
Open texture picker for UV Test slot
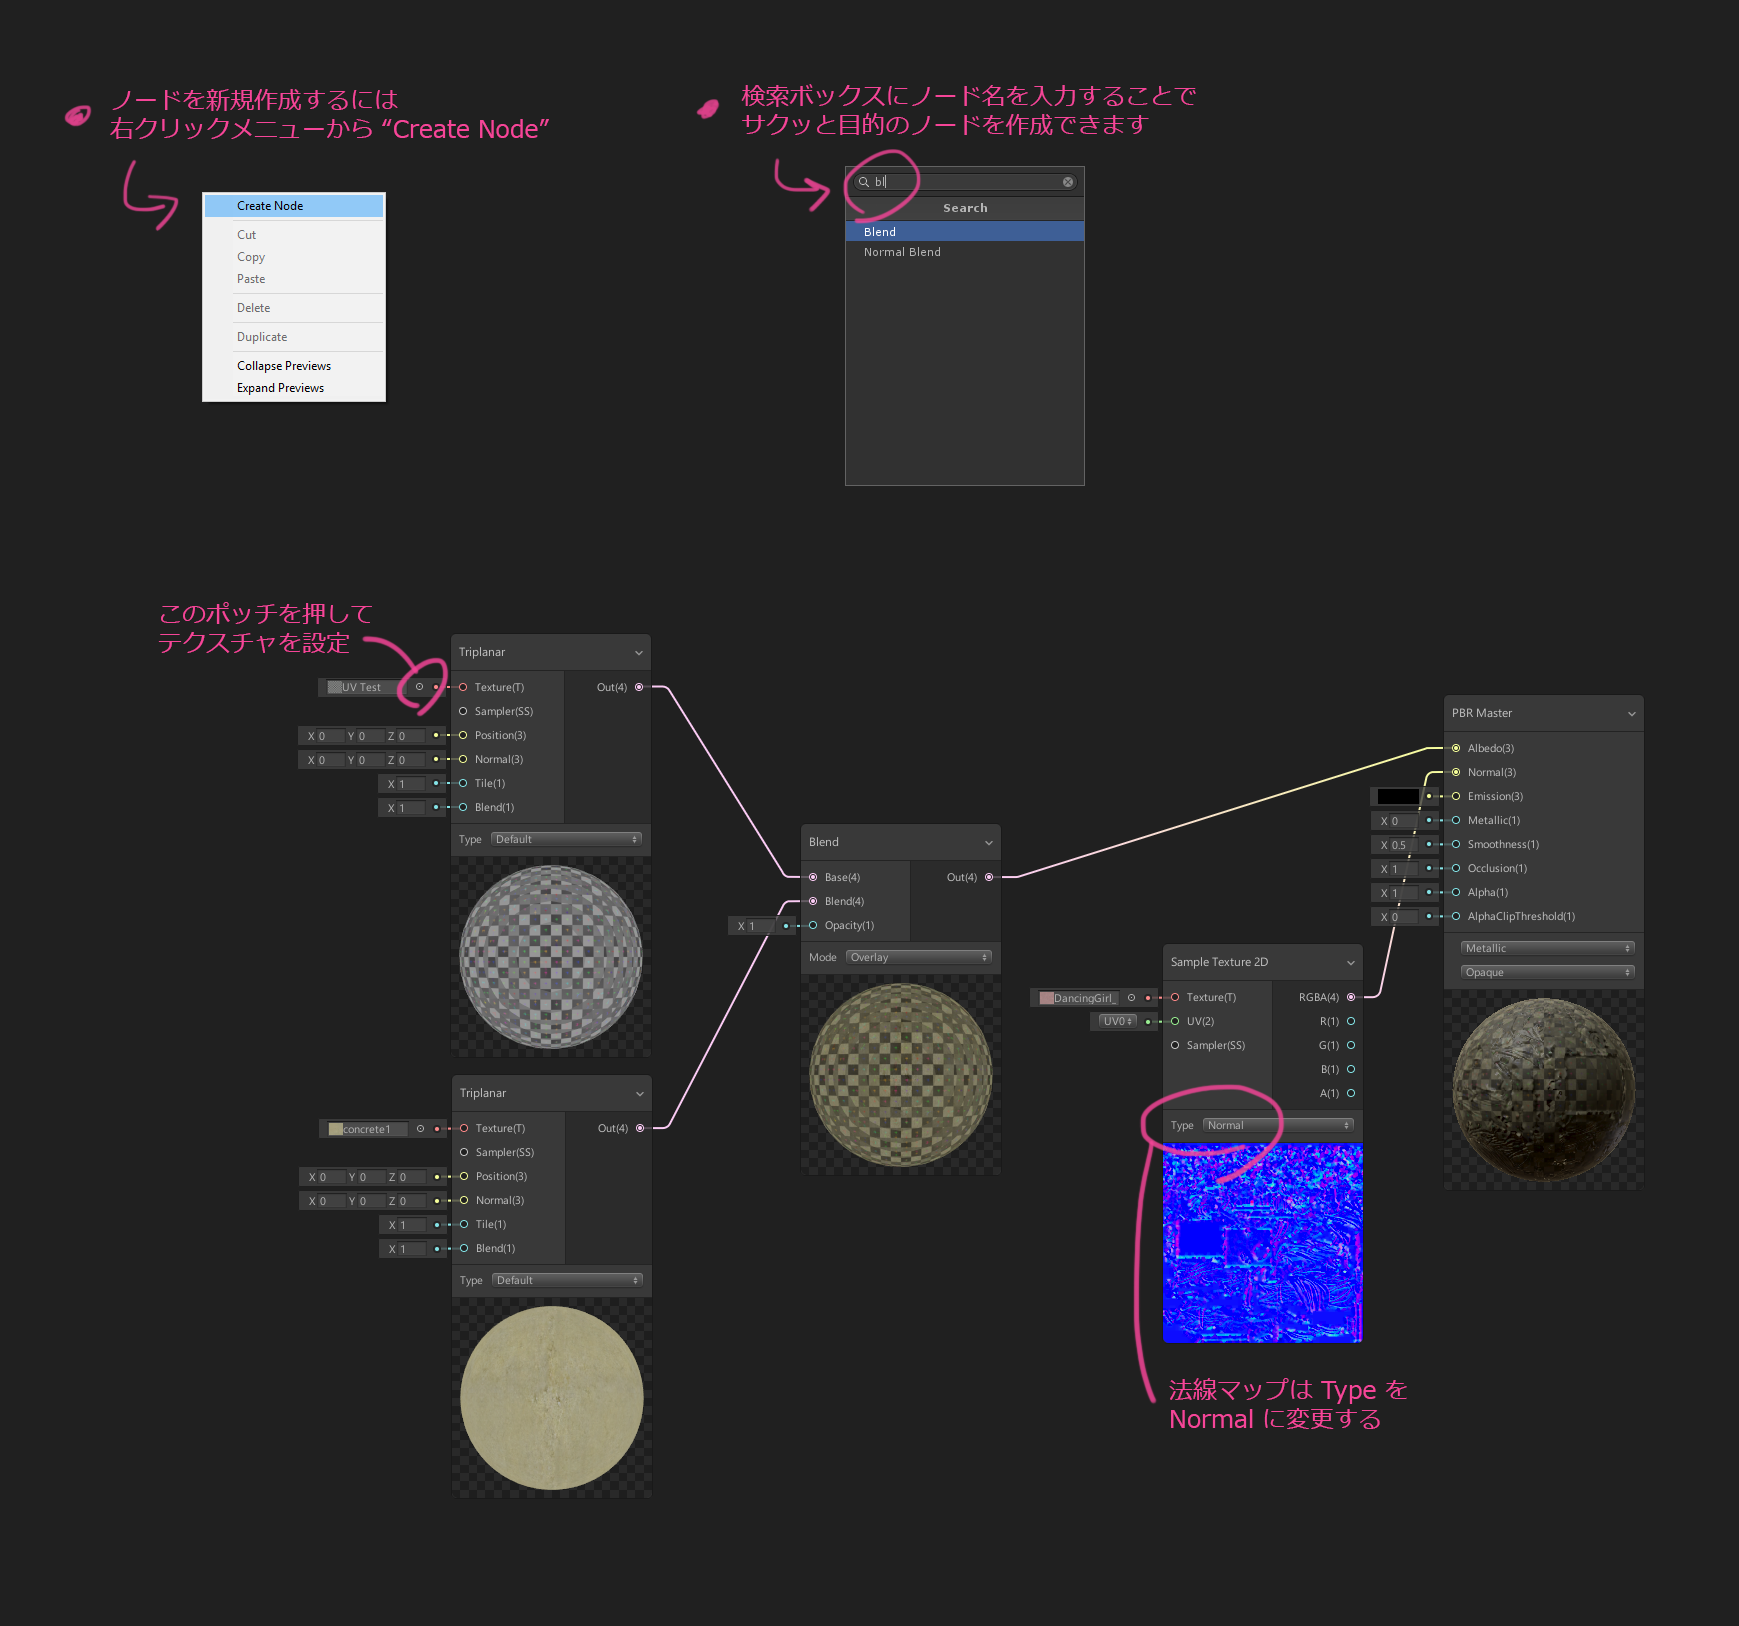click(419, 687)
